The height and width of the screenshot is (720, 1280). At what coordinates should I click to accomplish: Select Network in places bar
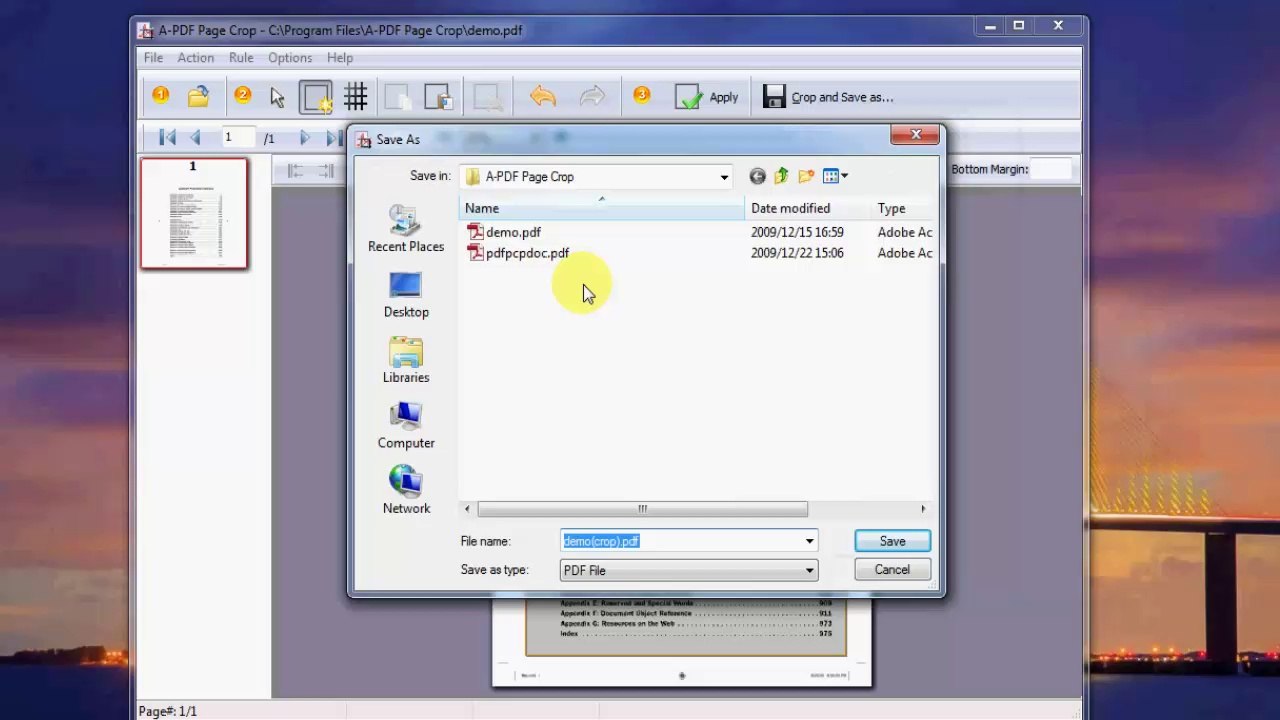(x=406, y=491)
